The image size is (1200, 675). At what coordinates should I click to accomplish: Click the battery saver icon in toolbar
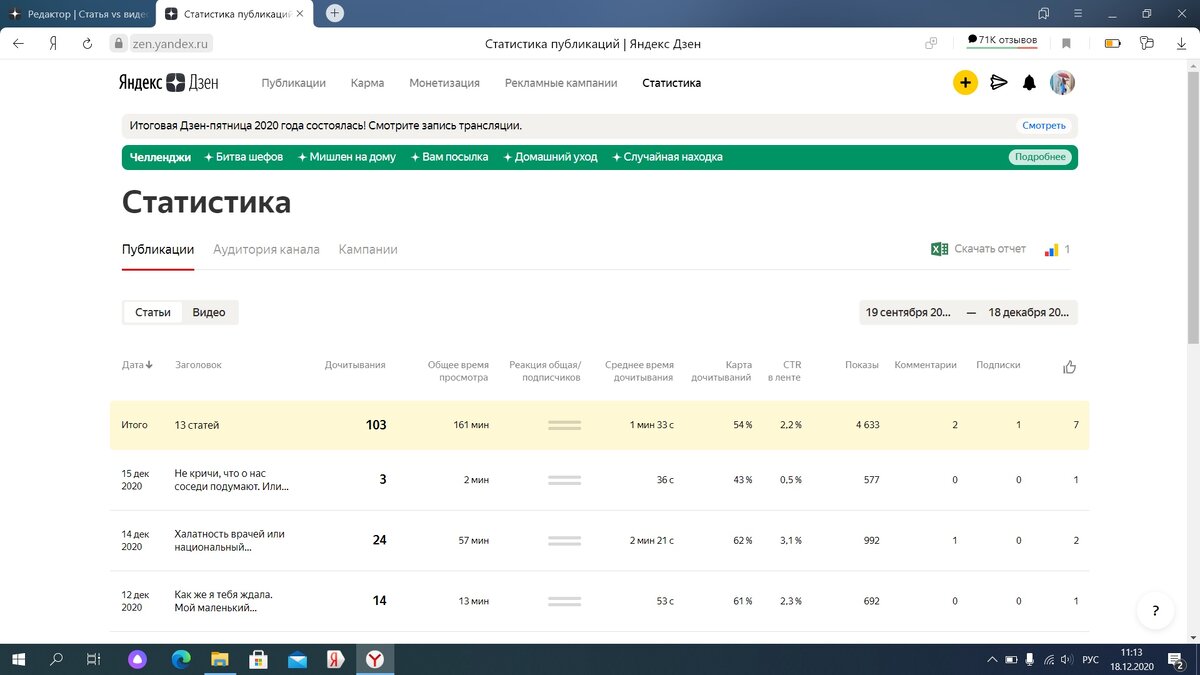coord(1112,43)
